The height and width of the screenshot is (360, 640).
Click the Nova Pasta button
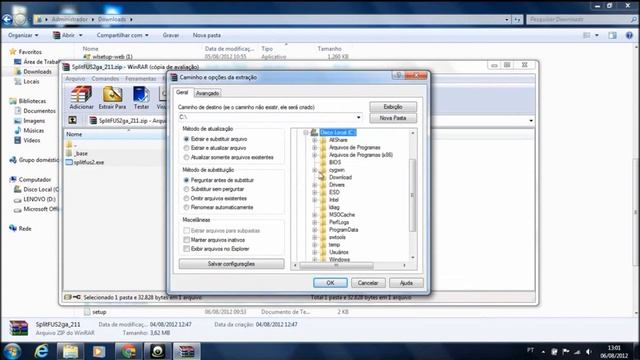coord(393,118)
